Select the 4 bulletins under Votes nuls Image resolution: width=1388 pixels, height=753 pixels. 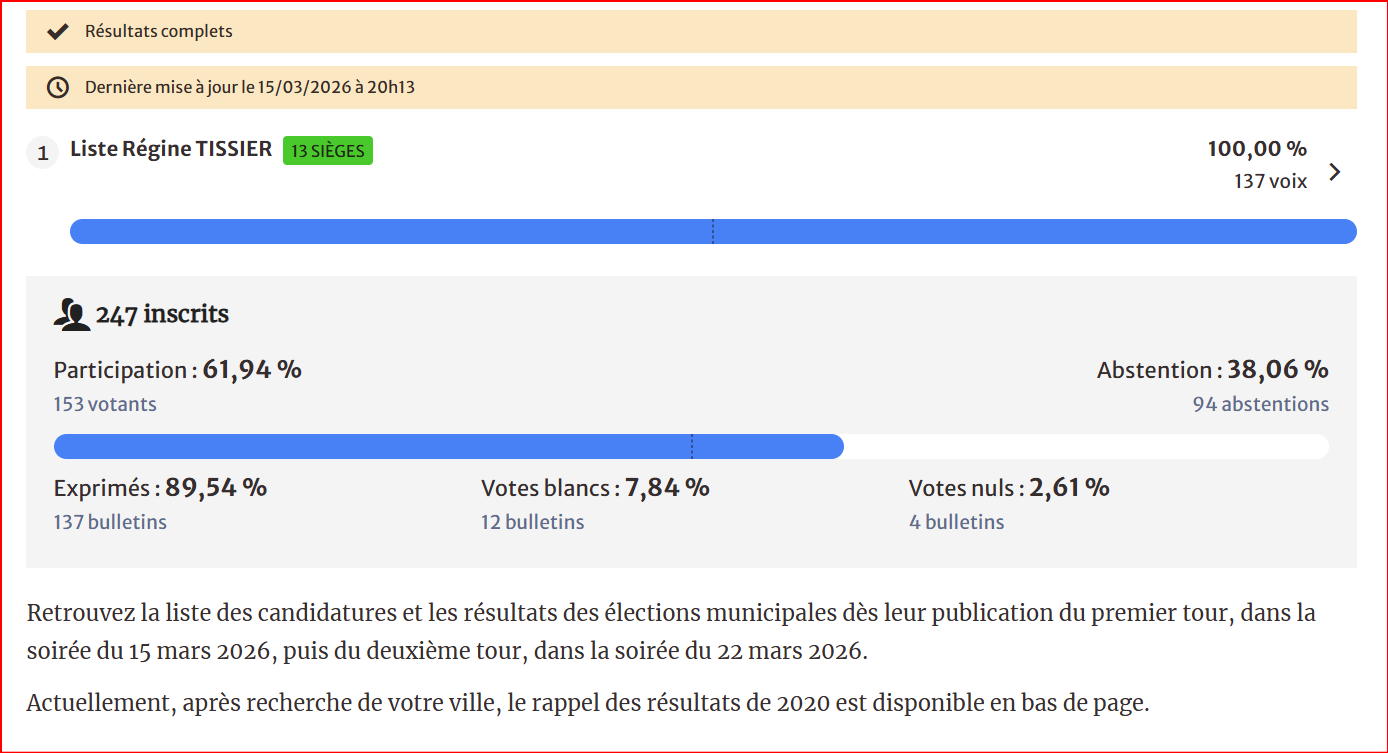click(956, 521)
